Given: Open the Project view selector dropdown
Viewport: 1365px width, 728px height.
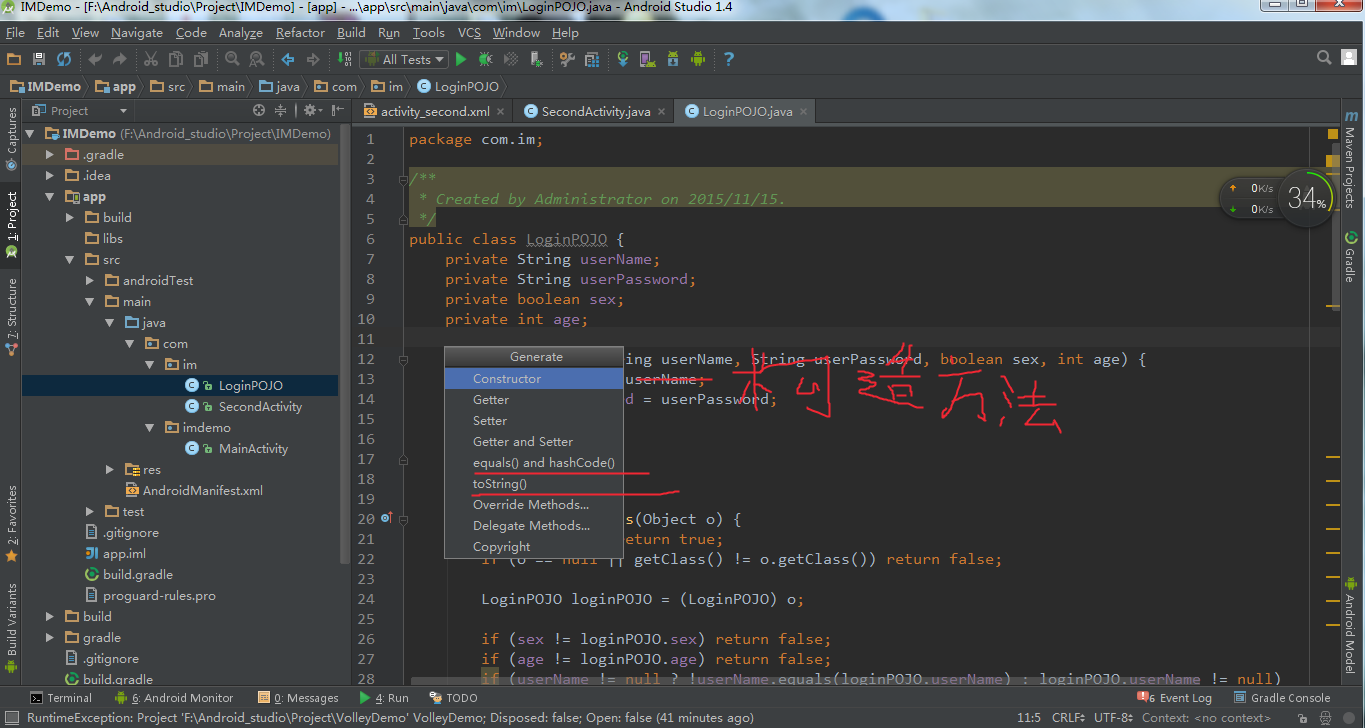Looking at the screenshot, I should click(80, 111).
